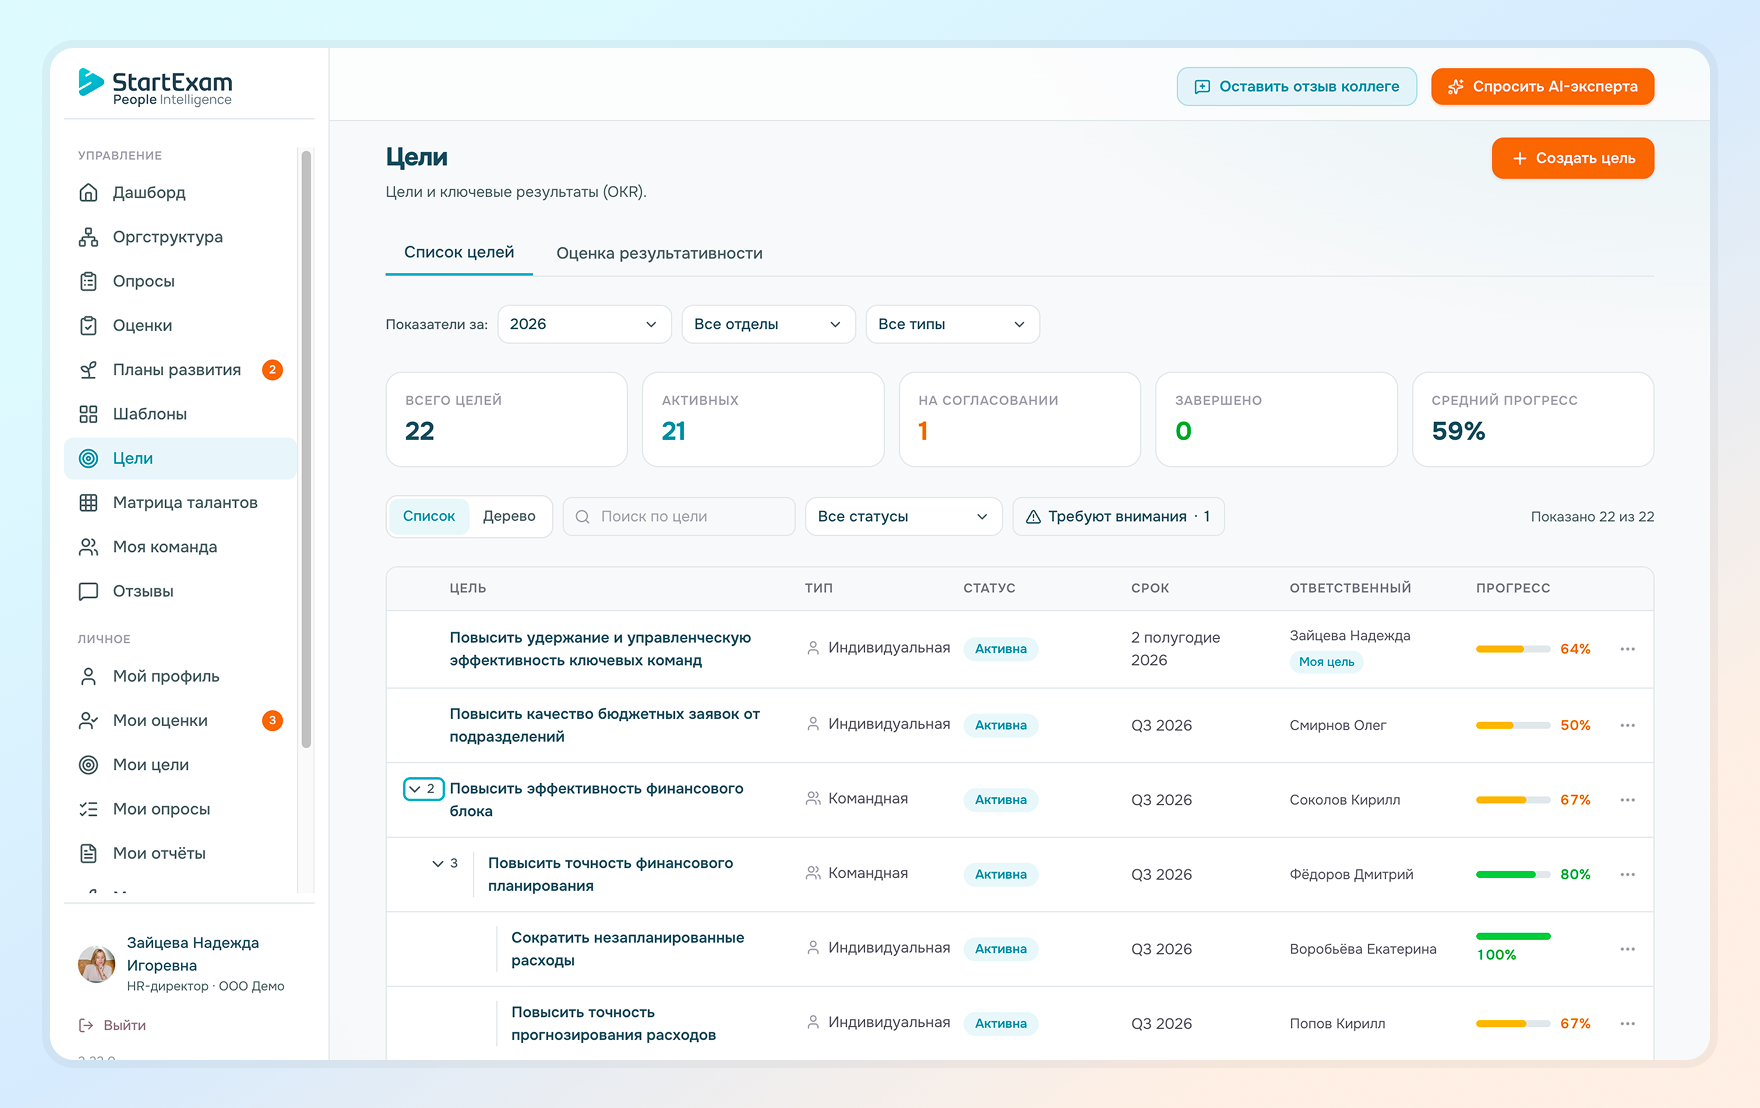
Task: Click the Мой профиль person icon
Action: pyautogui.click(x=89, y=676)
